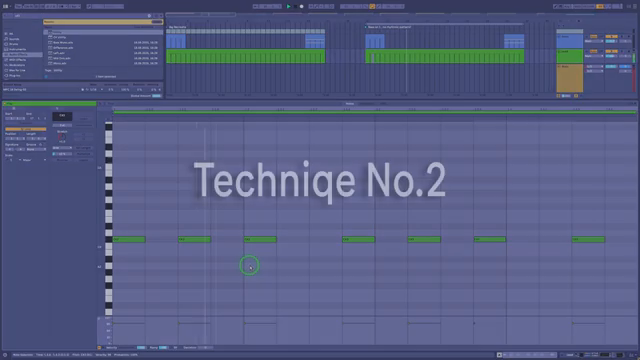Select the first green bass clip in arrangement
Screen dimensions: 640x360
(x=246, y=56)
